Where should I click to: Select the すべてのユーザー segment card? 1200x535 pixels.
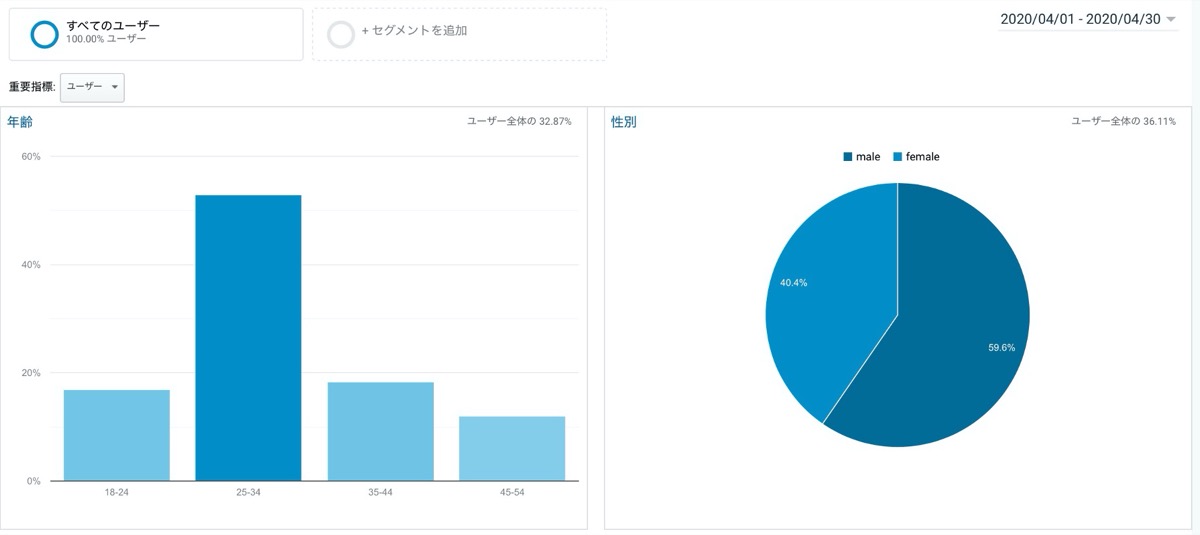(x=156, y=35)
